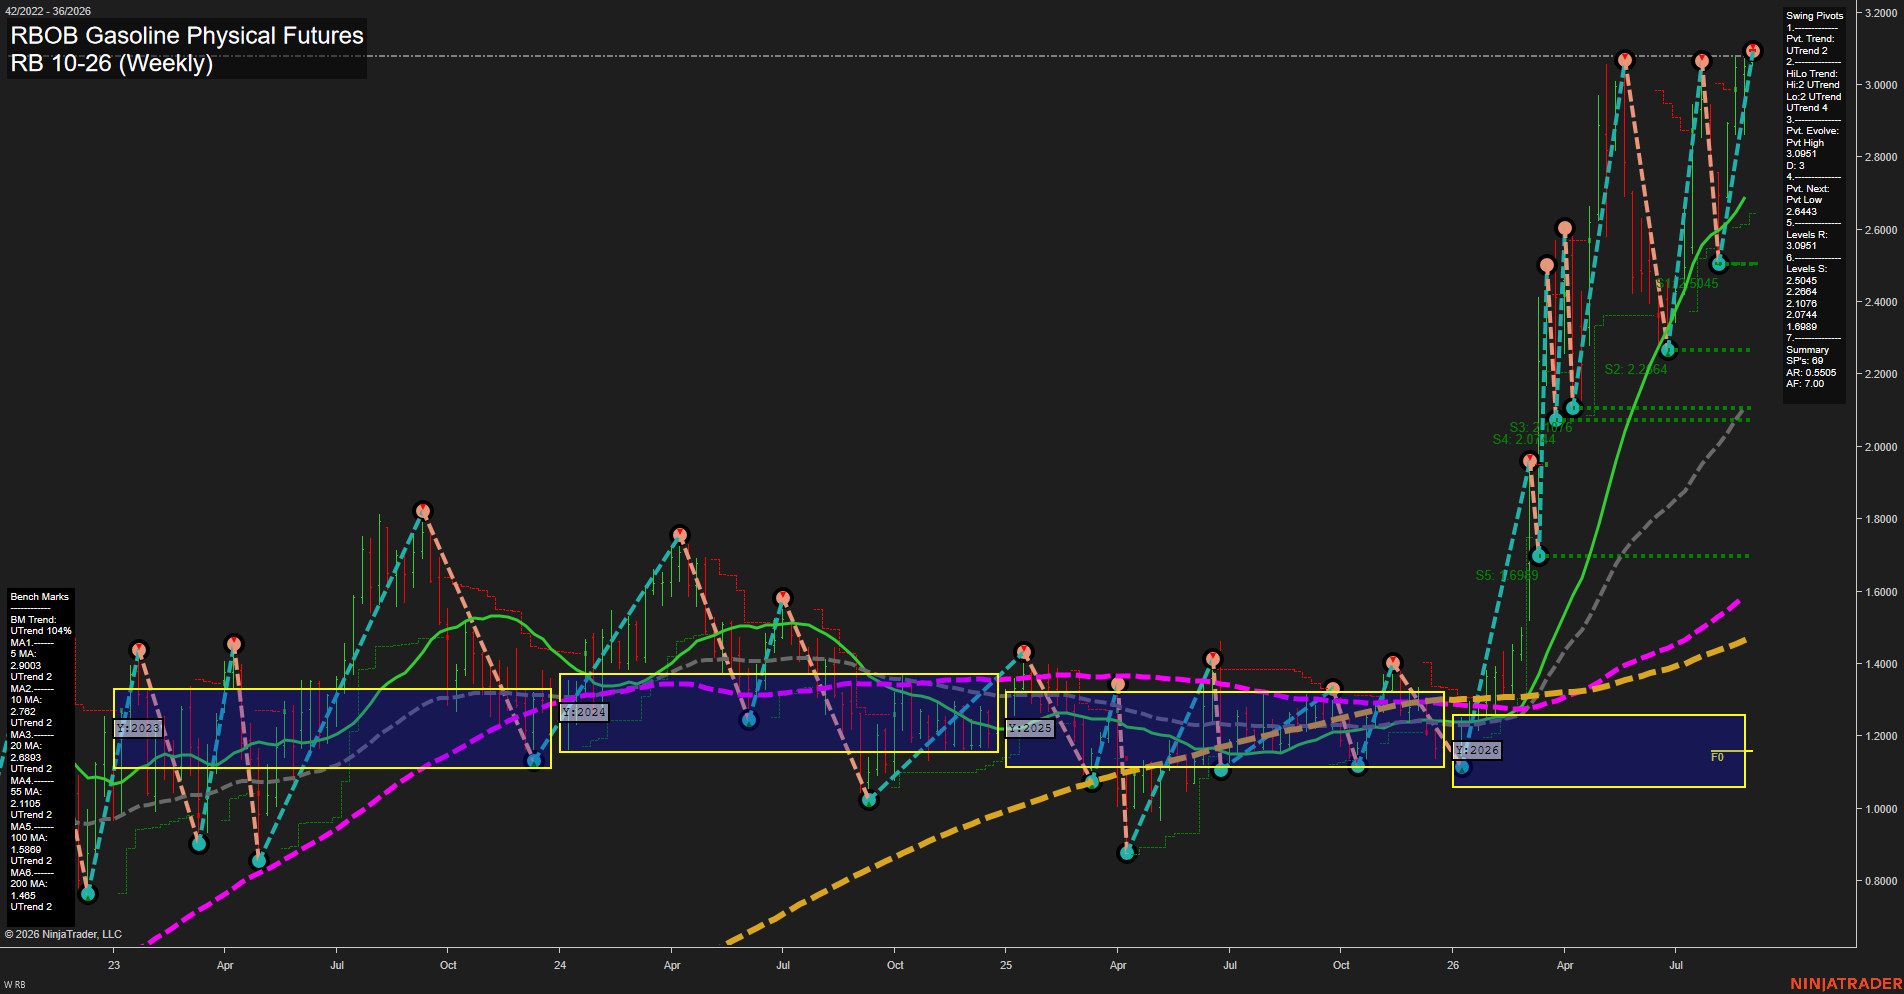Click the RBOB Gasoline Physical Futures title
The width and height of the screenshot is (1904, 994).
[187, 35]
